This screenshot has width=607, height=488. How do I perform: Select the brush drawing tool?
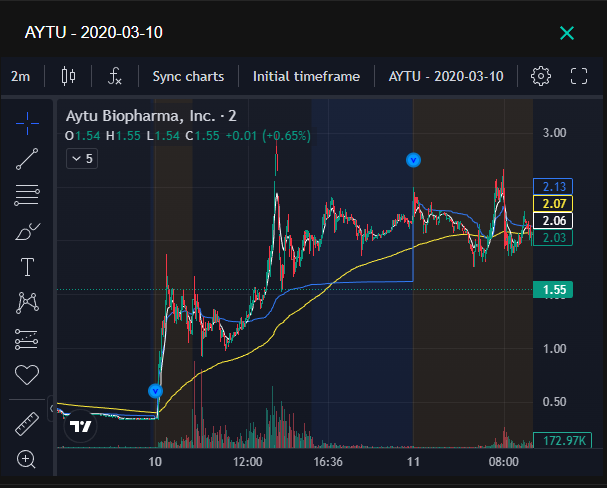(27, 231)
